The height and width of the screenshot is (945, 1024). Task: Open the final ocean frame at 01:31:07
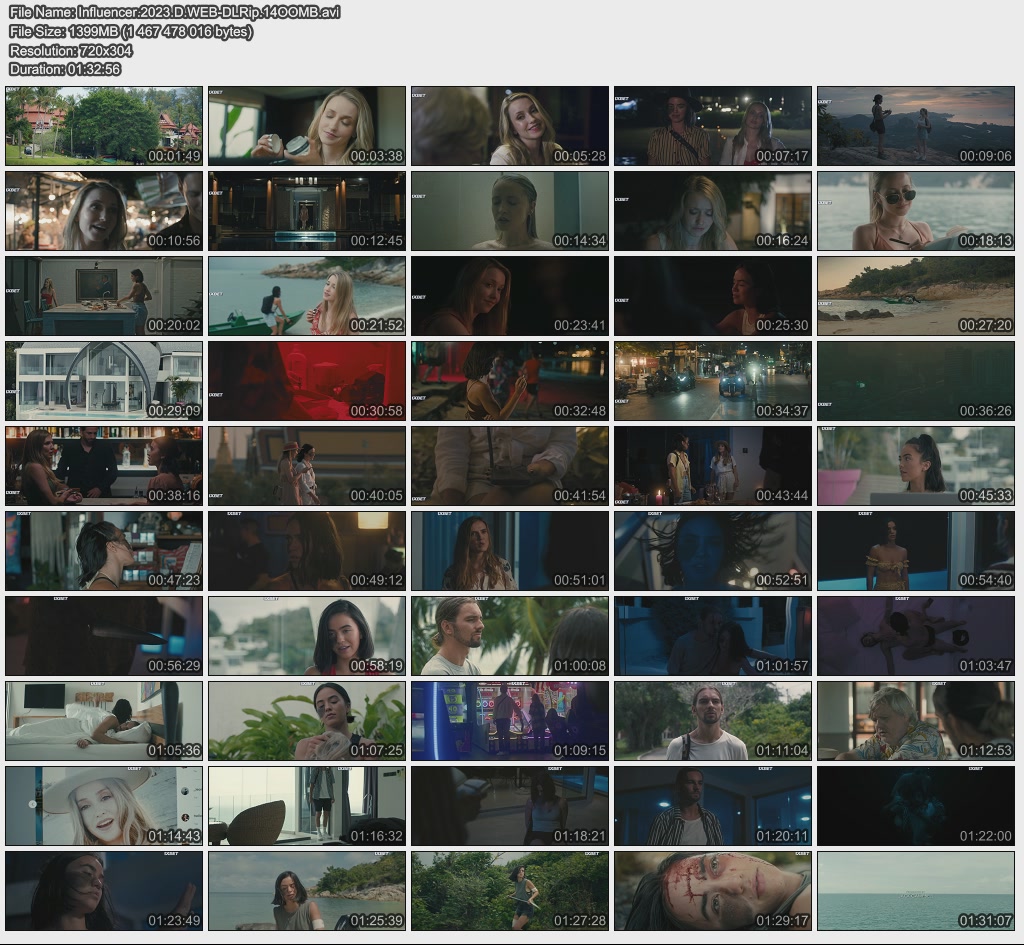[915, 891]
